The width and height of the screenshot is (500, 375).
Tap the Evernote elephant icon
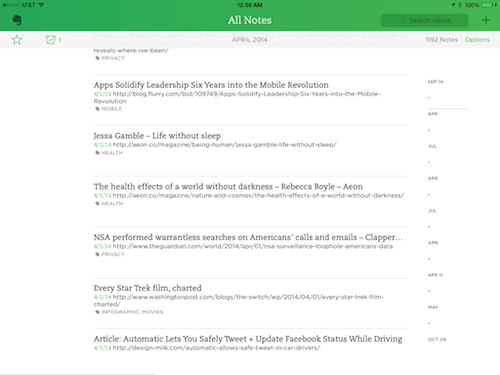(17, 20)
